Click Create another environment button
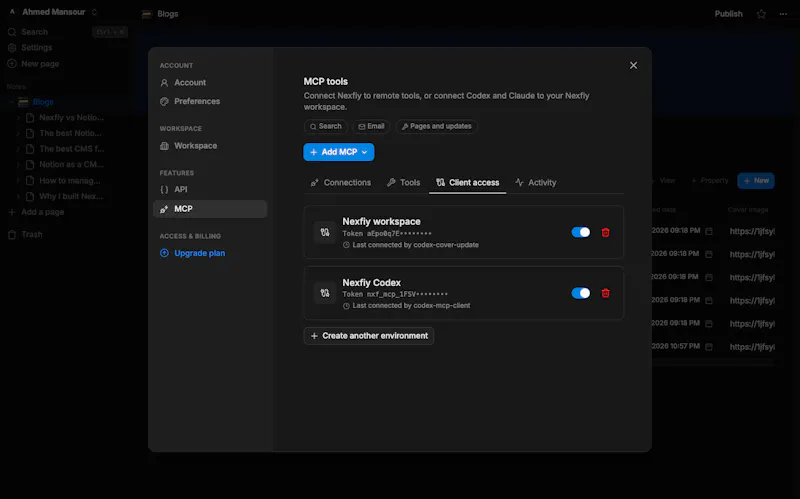800x499 pixels. (369, 336)
